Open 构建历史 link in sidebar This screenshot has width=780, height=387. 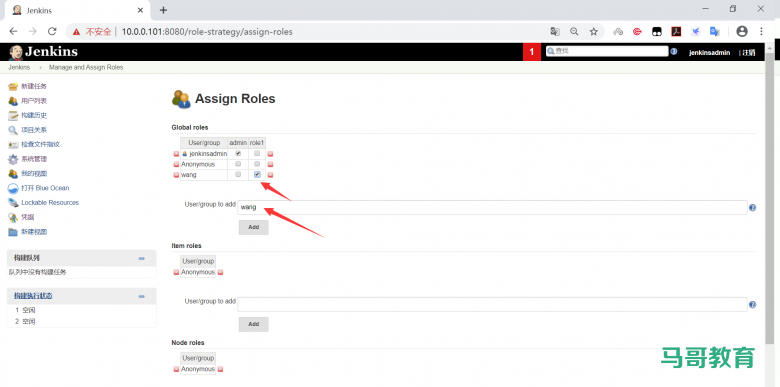[x=34, y=115]
